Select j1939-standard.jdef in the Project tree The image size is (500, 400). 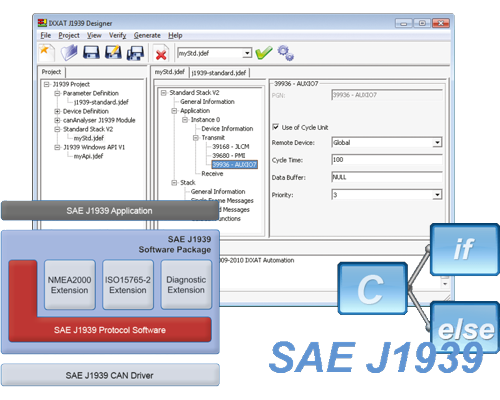click(x=101, y=102)
